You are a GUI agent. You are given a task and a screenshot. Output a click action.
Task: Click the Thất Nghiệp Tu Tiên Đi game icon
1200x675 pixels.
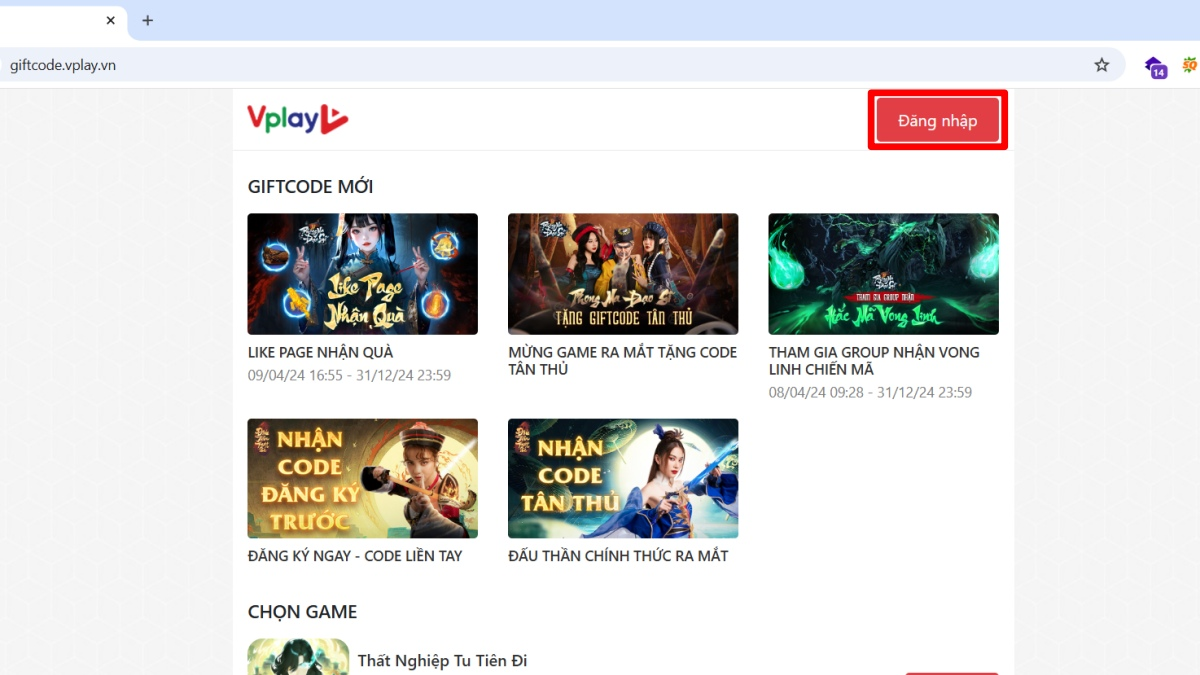coord(298,657)
